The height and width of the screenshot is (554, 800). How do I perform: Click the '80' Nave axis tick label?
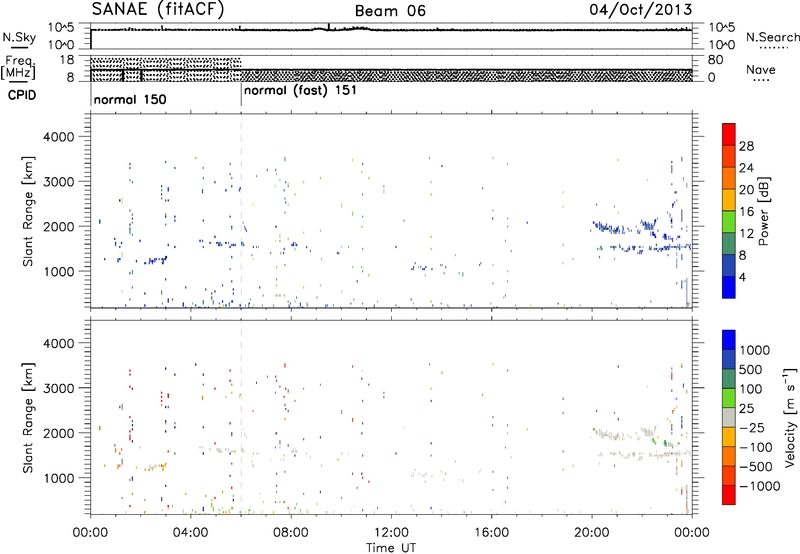point(715,60)
